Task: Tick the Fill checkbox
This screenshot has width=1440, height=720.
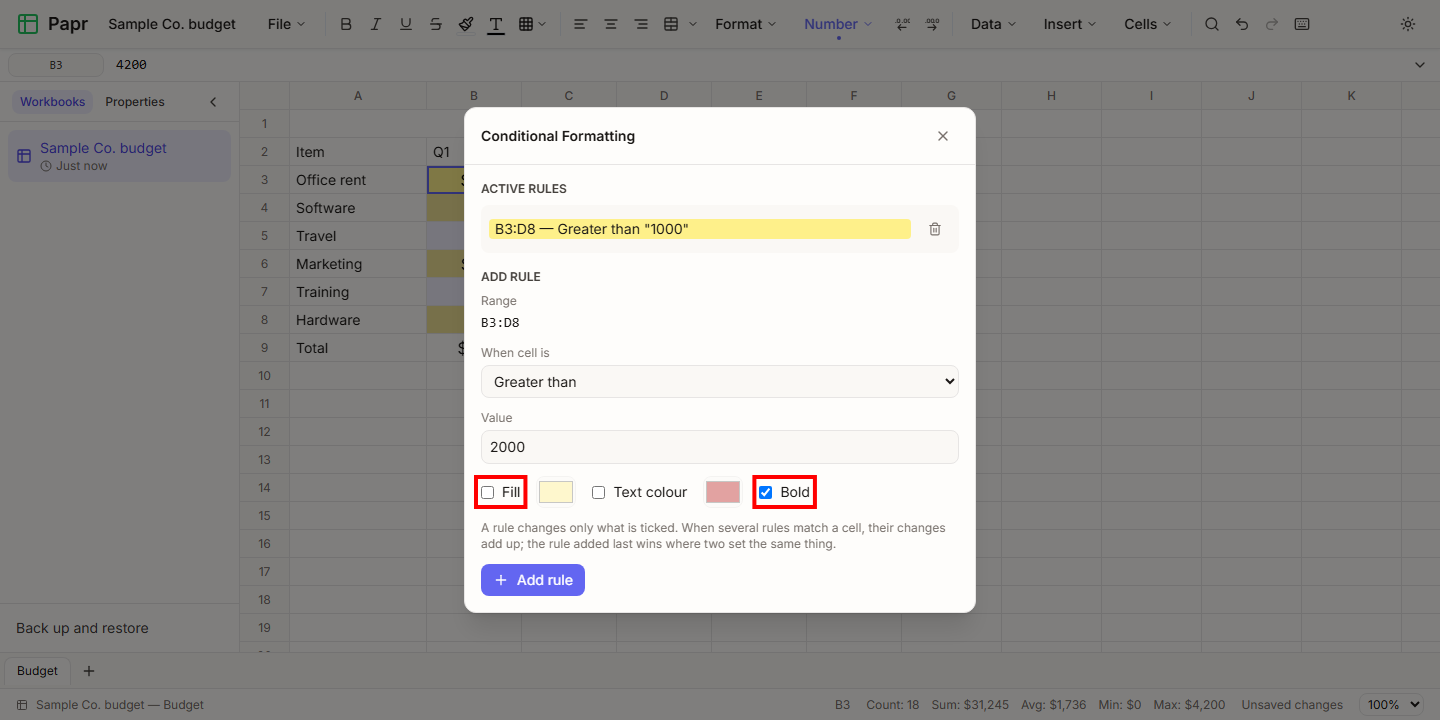Action: coord(487,492)
